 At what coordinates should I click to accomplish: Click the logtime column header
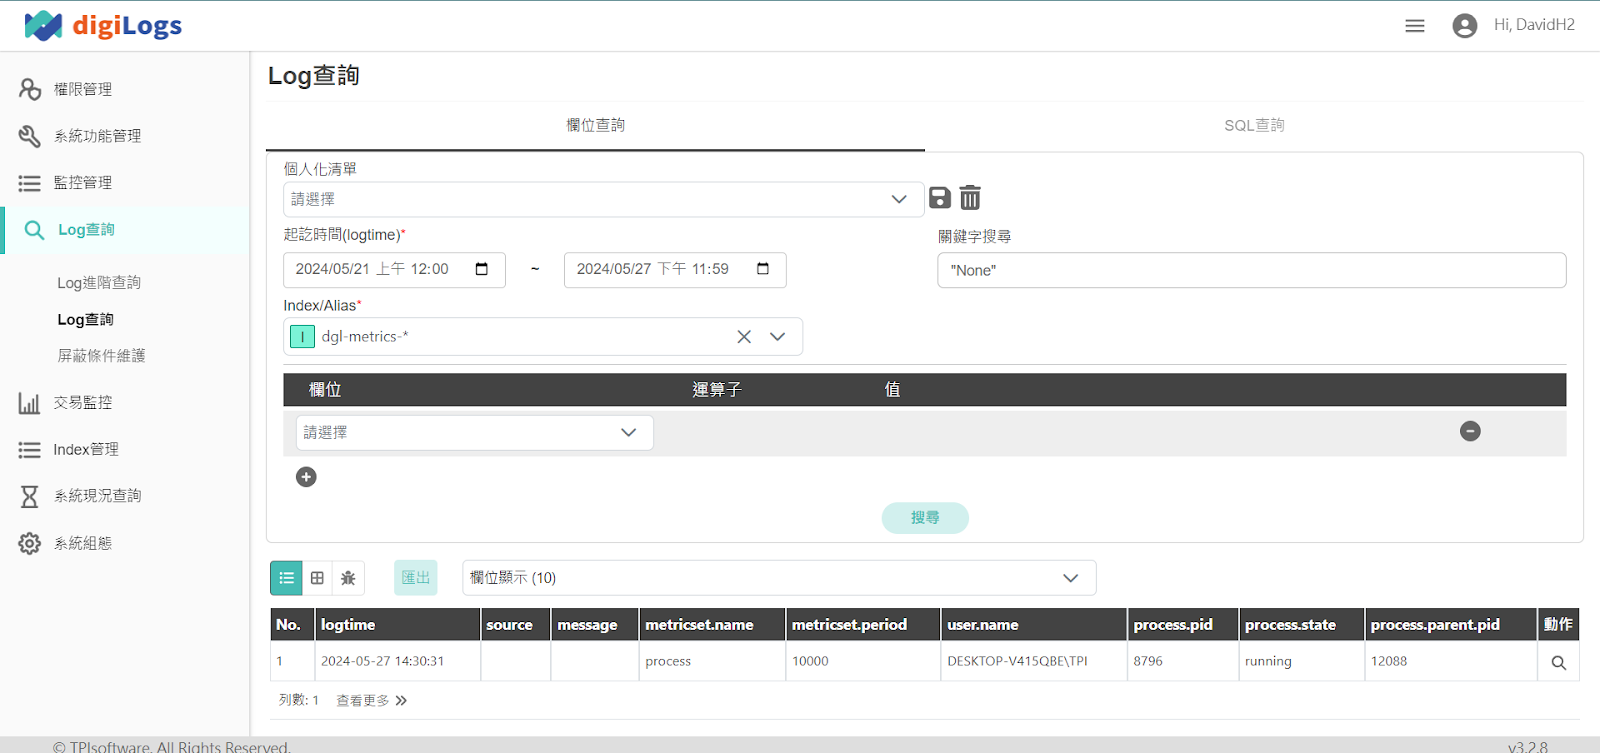pyautogui.click(x=398, y=625)
